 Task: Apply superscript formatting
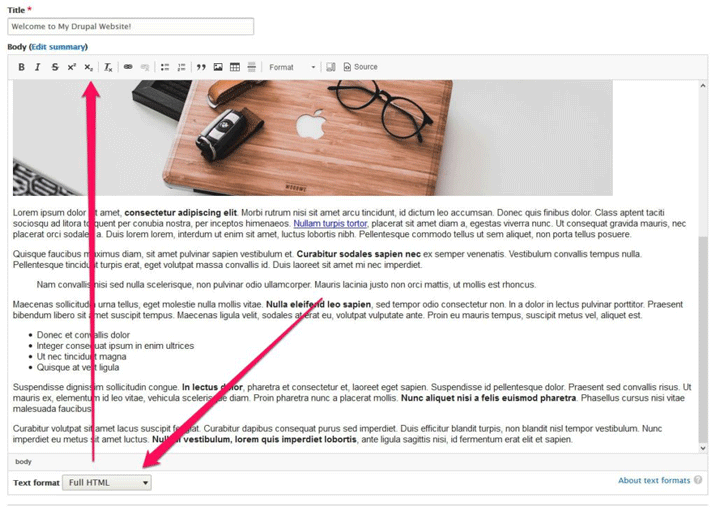click(72, 67)
